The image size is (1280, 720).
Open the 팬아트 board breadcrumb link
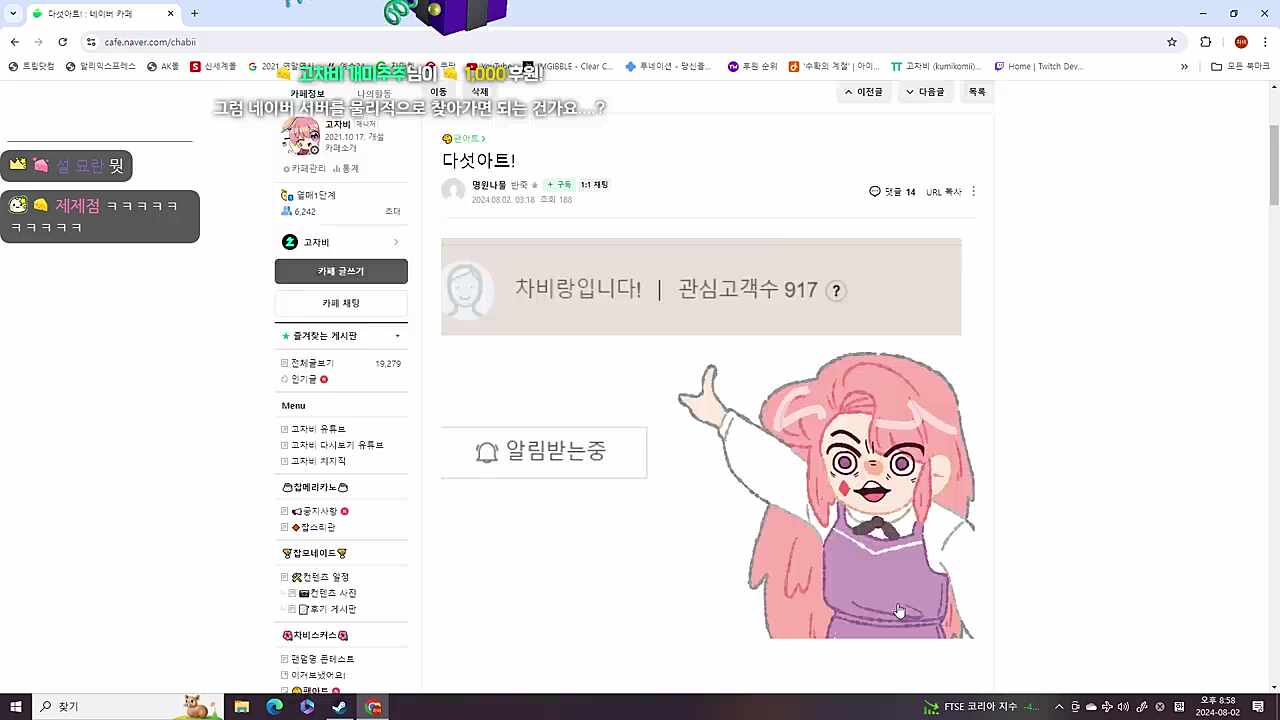click(463, 139)
